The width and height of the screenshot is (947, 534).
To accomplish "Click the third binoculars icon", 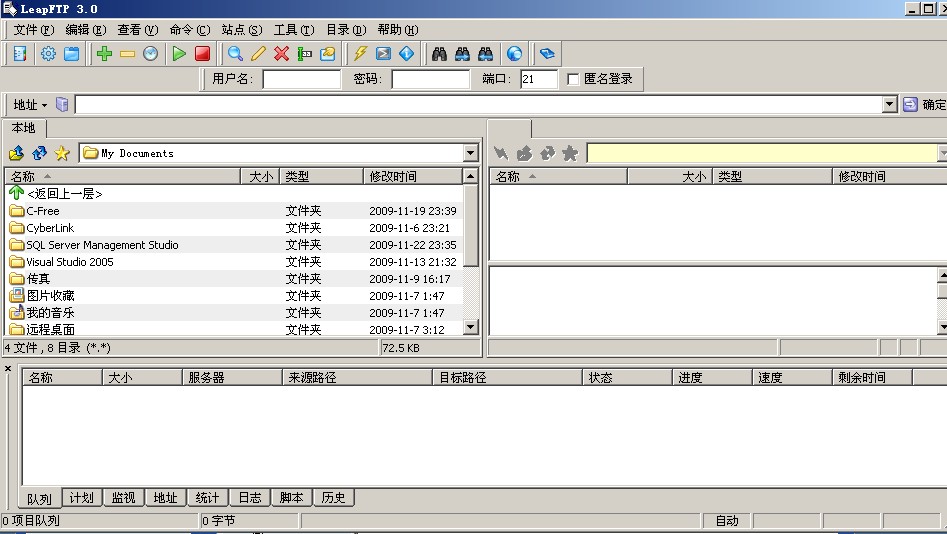I will (486, 54).
